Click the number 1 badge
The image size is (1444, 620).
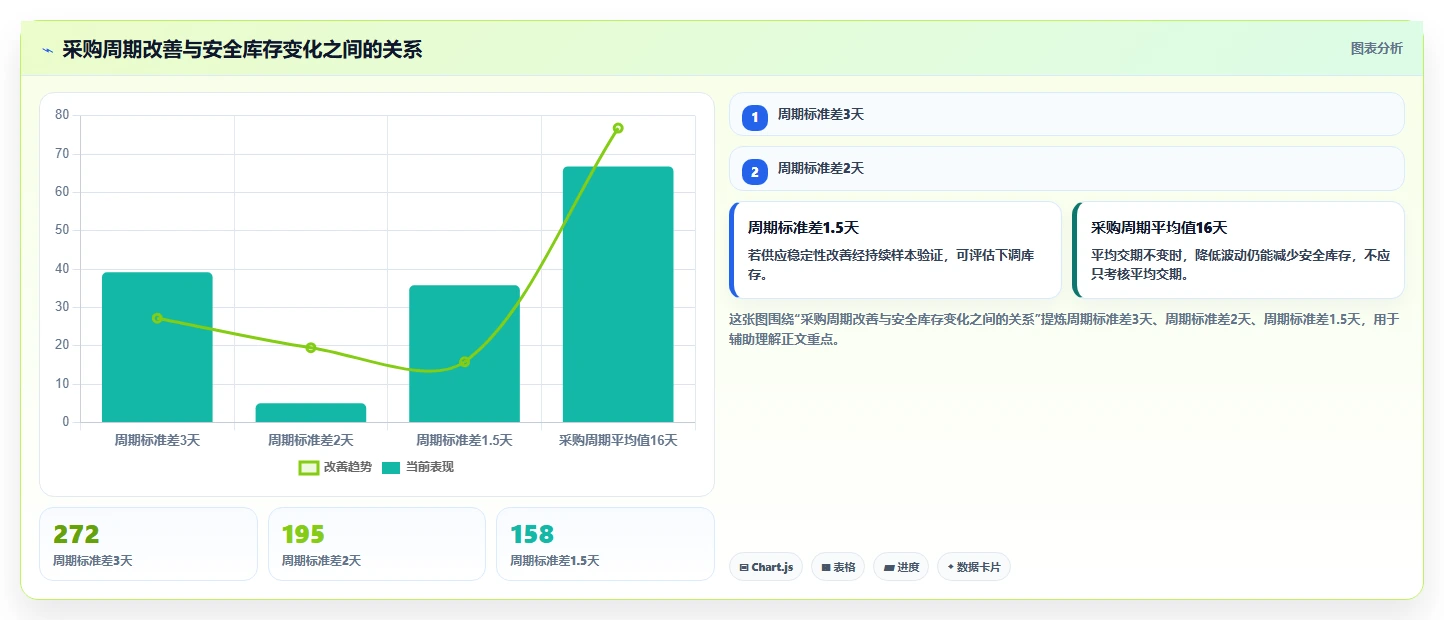755,118
